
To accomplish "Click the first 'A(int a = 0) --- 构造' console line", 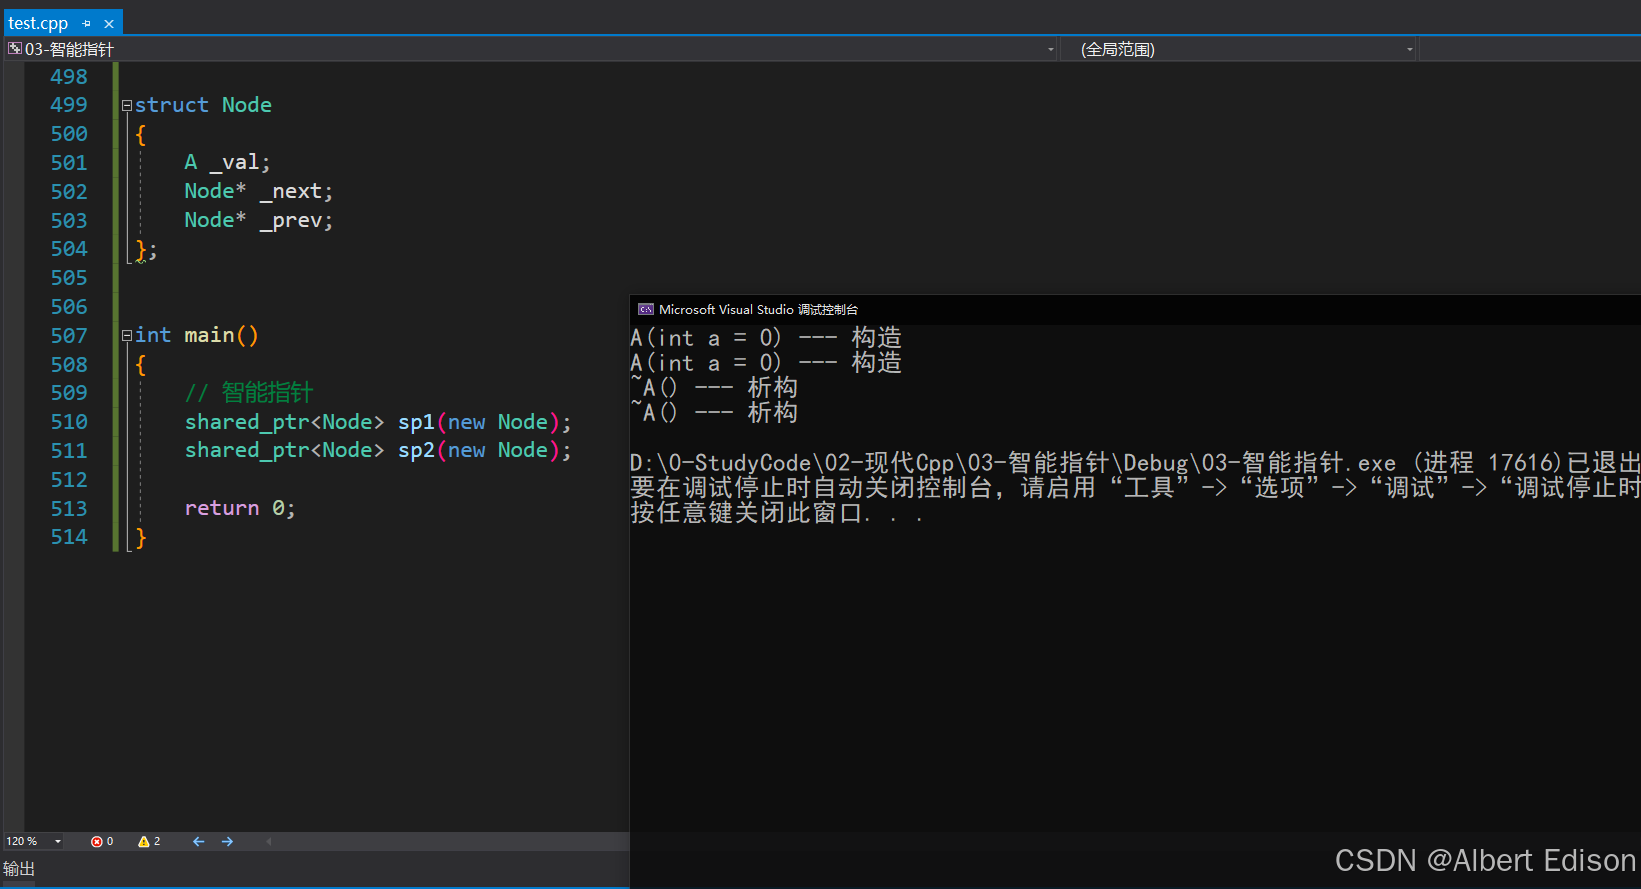I will (766, 338).
